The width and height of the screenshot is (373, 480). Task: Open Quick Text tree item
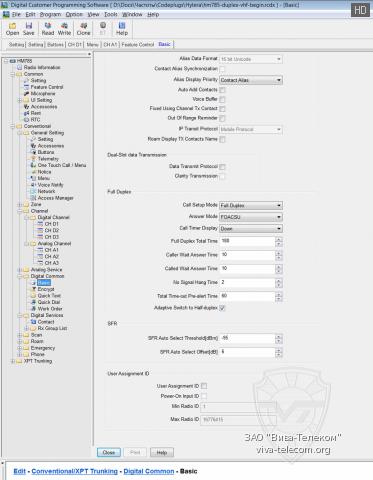pos(49,296)
